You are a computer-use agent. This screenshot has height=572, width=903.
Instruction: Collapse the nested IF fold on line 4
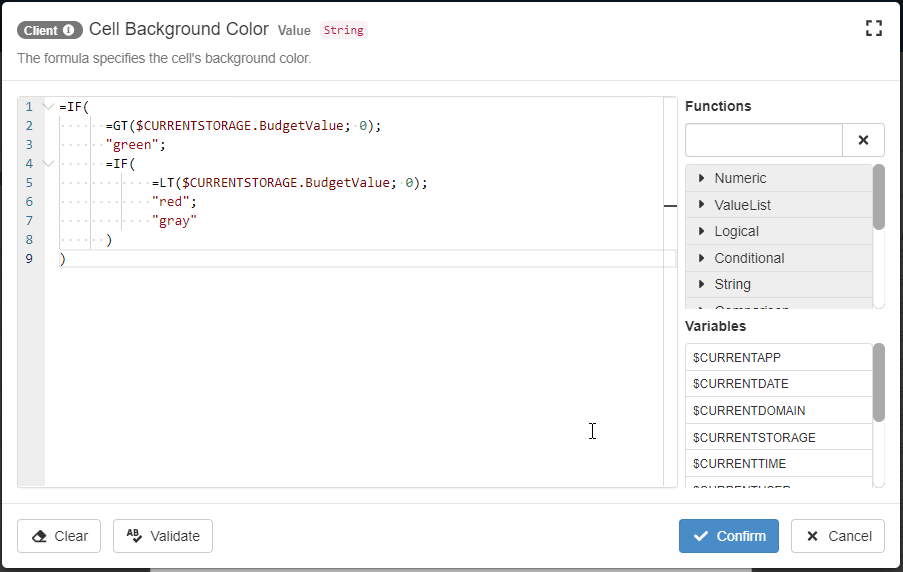coord(48,164)
